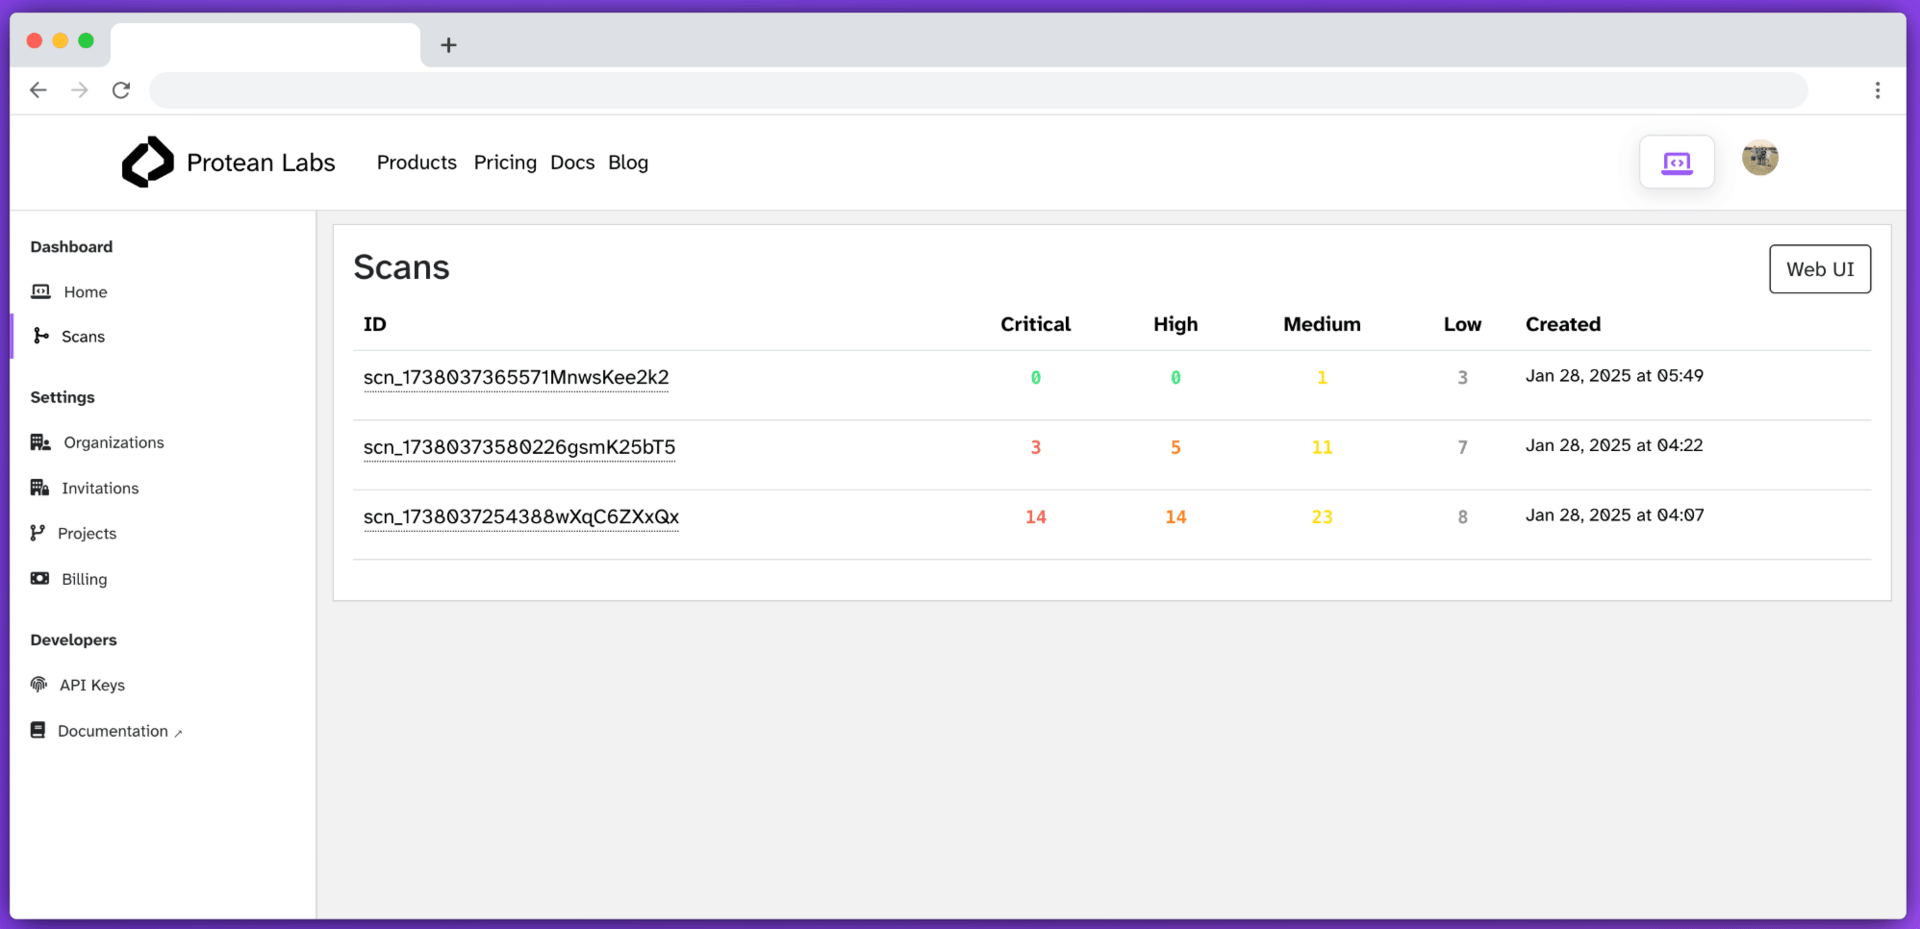Image resolution: width=1920 pixels, height=929 pixels.
Task: Open the API Keys page
Action: [92, 685]
